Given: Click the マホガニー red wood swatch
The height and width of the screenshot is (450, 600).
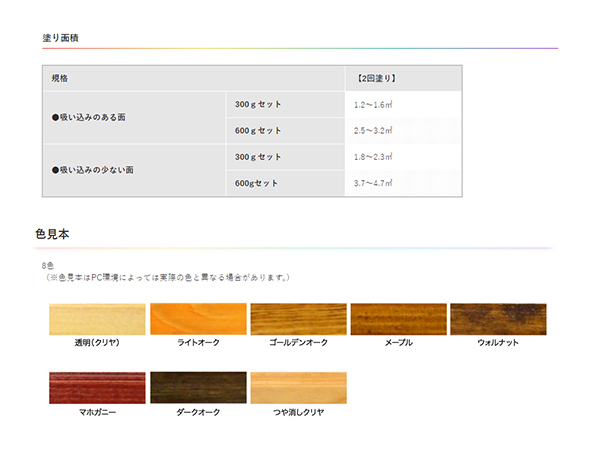Looking at the screenshot, I should pos(97,388).
